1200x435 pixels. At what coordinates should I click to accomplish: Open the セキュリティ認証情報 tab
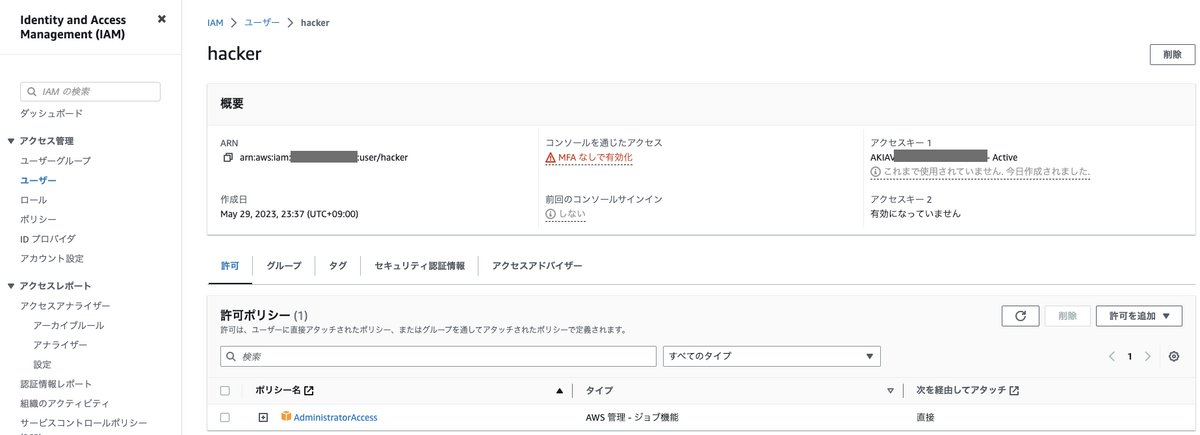(x=419, y=266)
